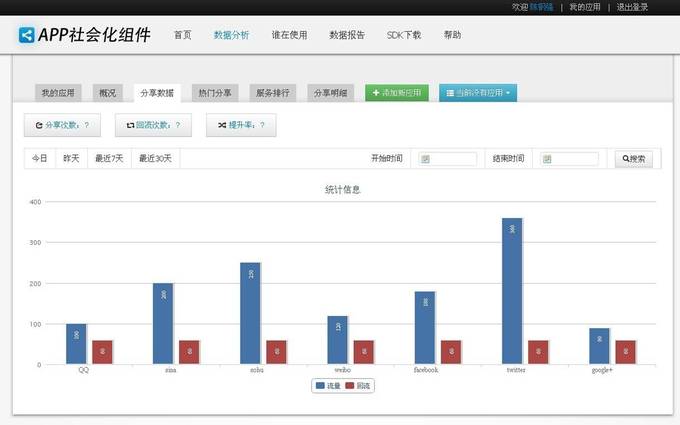Toggle the blue 流量 series in the legend
Screen dimensions: 680x425
pos(328,386)
